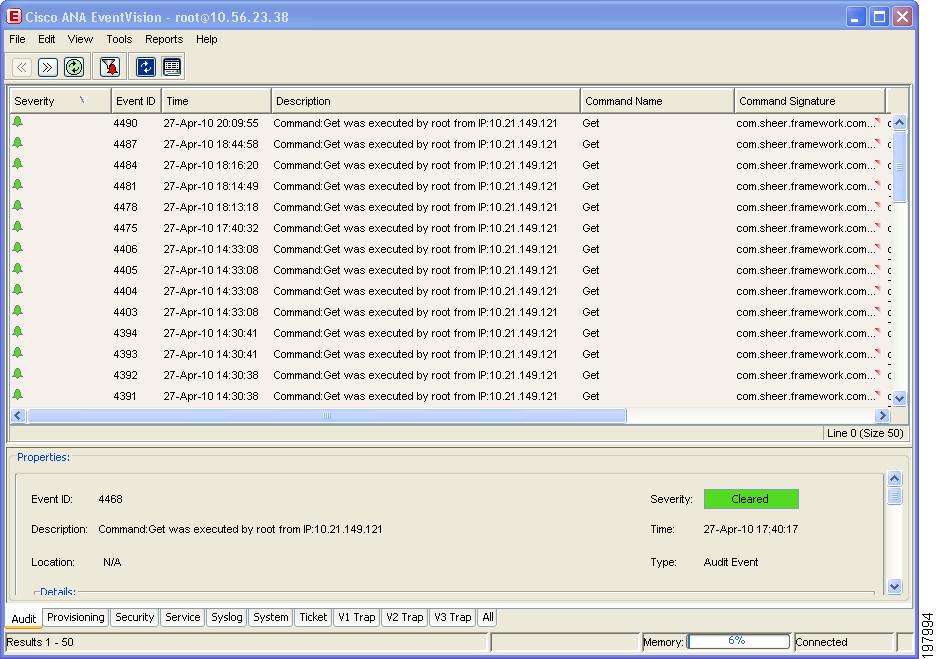Click the bell icon for event 4481
Viewport: 937px width, 659px height.
tap(18, 185)
